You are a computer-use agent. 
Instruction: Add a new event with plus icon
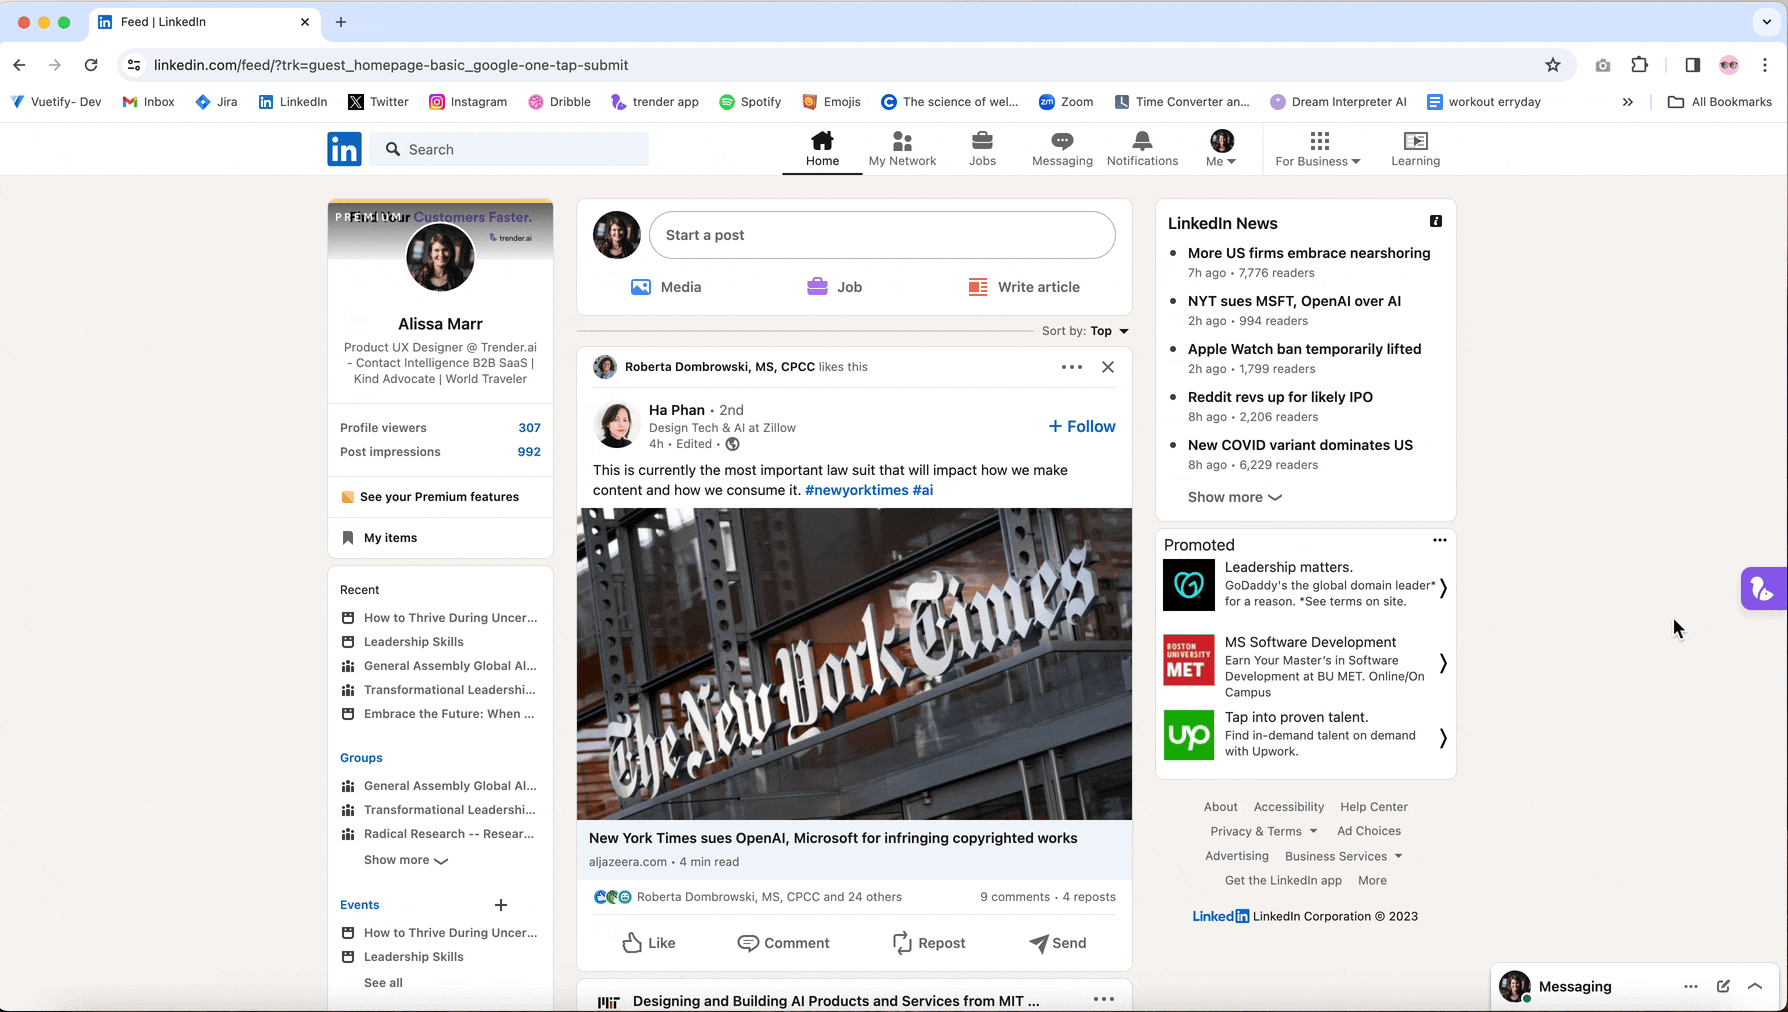pos(501,905)
